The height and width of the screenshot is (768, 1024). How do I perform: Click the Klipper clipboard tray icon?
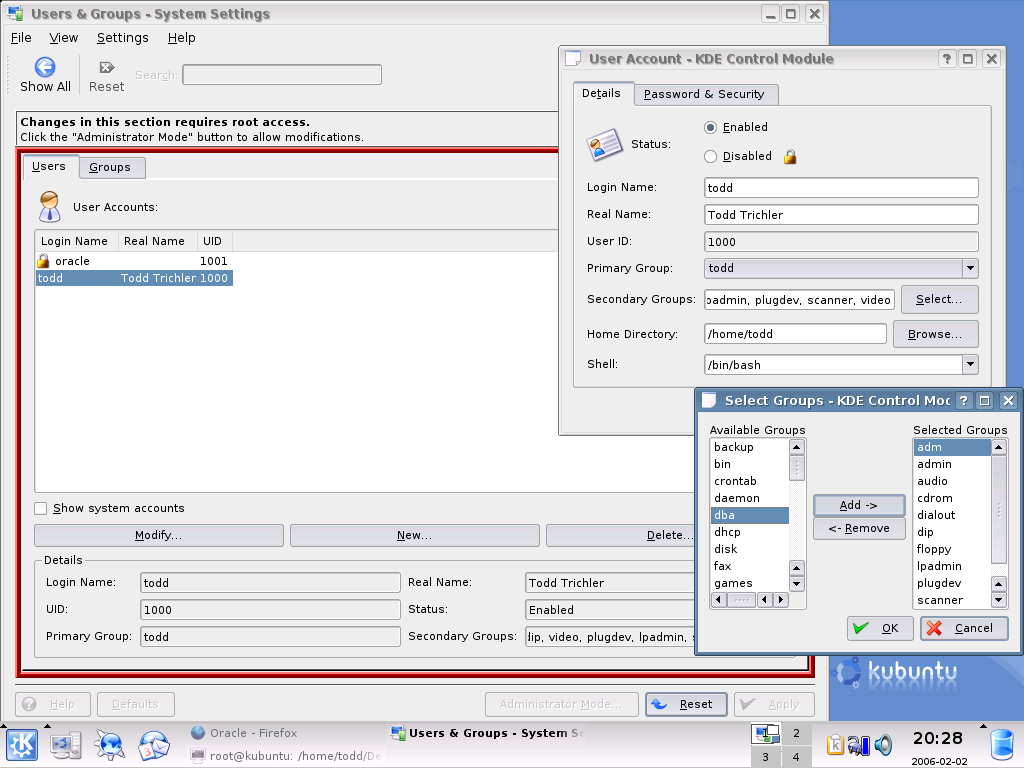click(835, 744)
